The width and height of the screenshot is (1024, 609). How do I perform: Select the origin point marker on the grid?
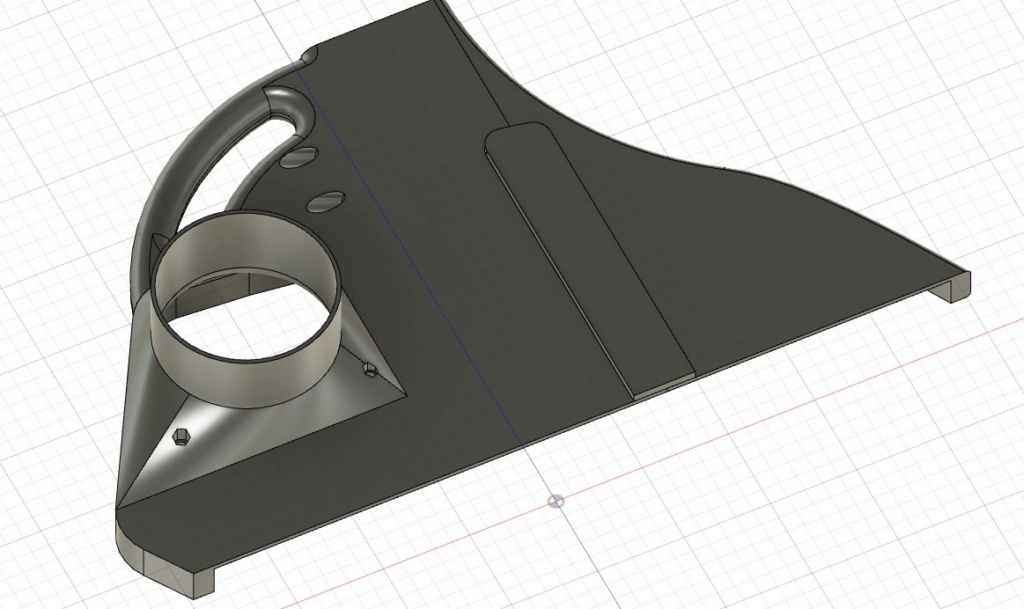[x=556, y=501]
